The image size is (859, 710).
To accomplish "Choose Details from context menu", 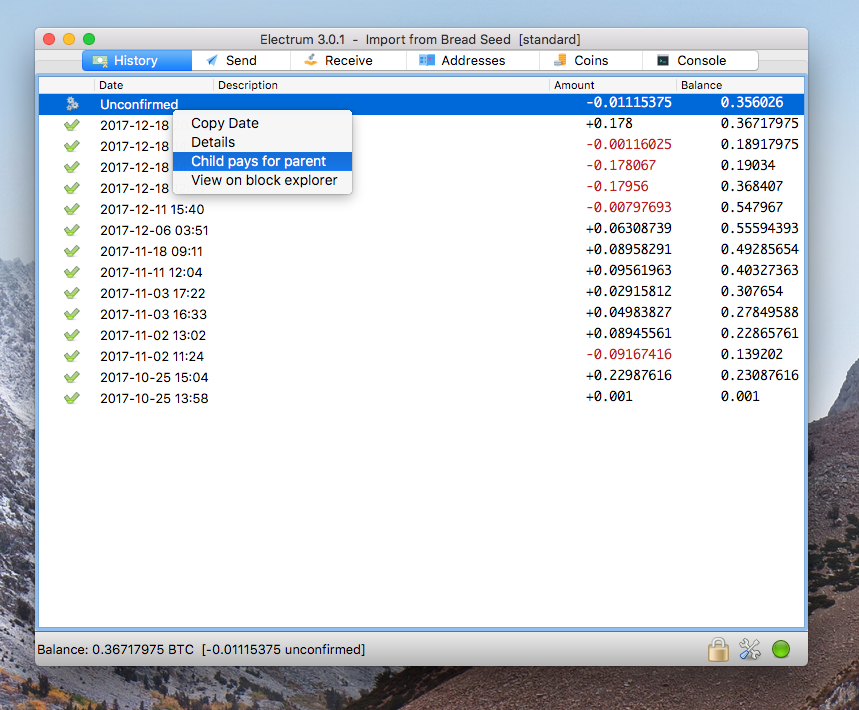I will coord(262,142).
